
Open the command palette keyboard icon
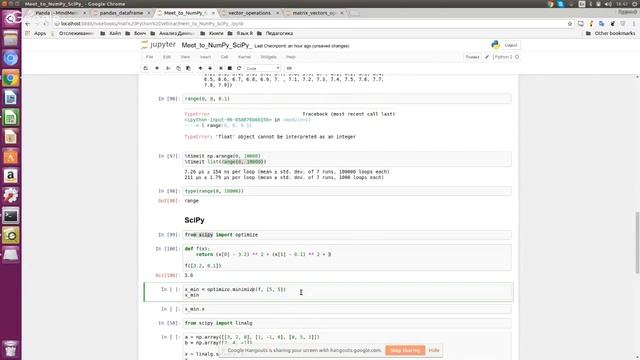click(x=289, y=68)
